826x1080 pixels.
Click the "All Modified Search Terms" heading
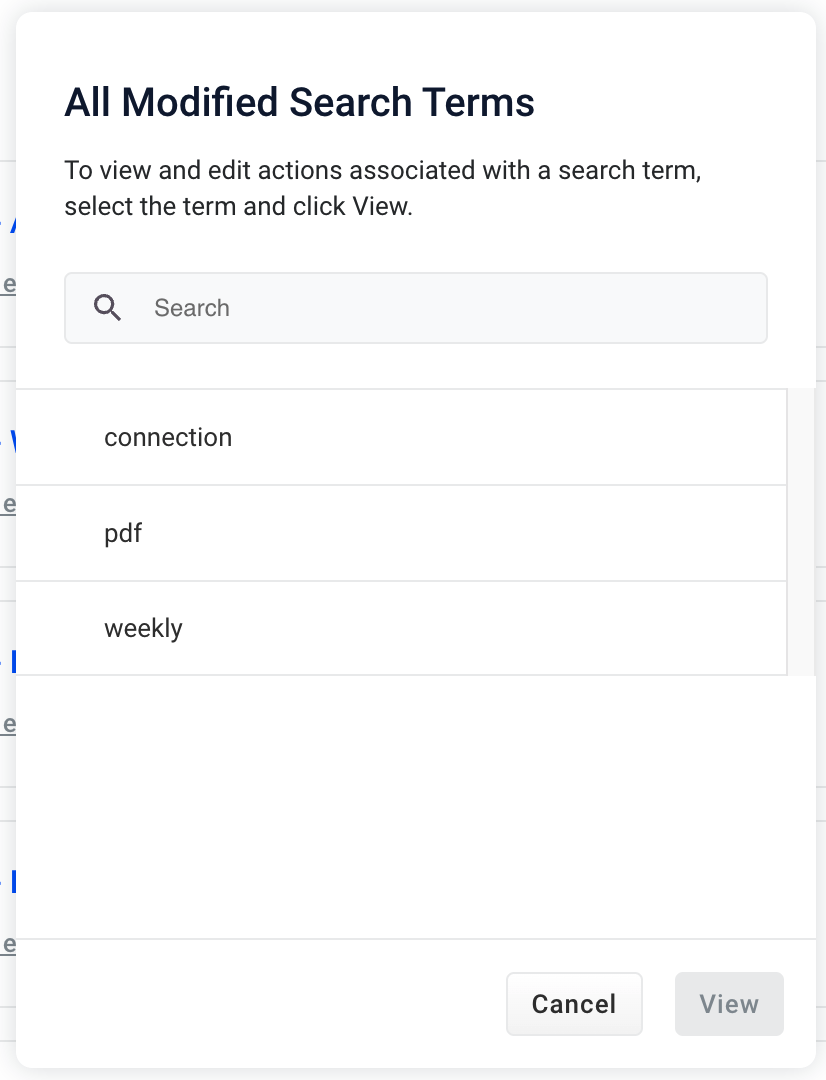pos(299,103)
